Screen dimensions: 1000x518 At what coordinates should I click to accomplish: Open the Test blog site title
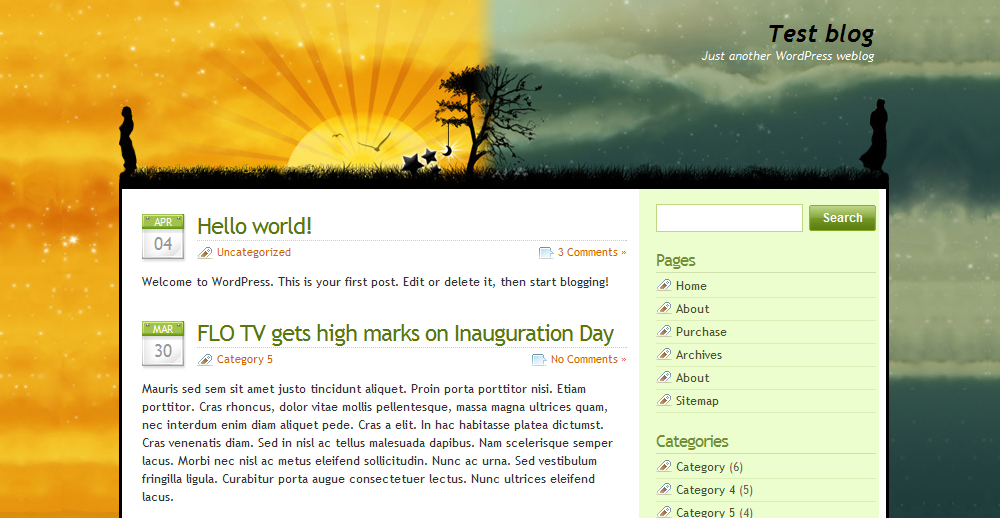click(821, 34)
